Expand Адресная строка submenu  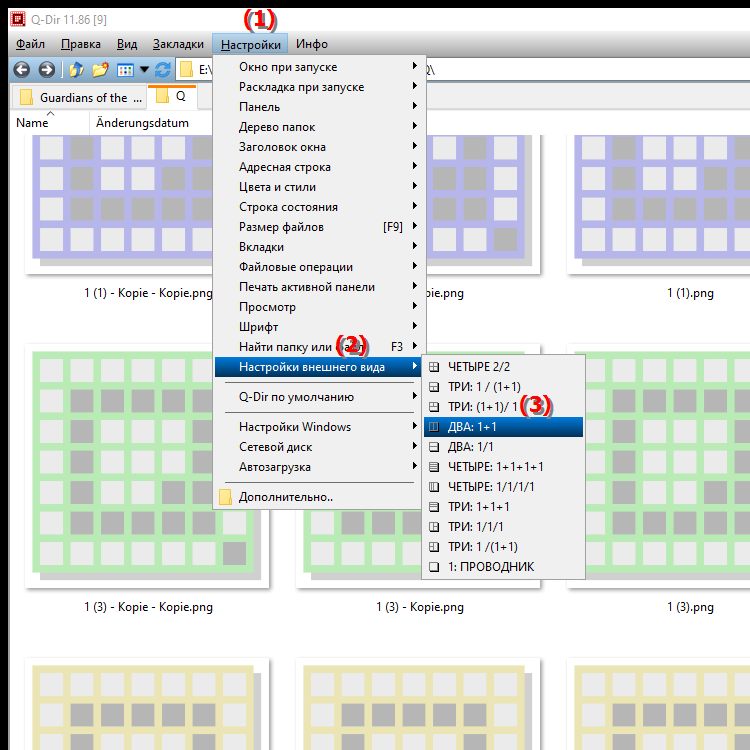tap(319, 167)
